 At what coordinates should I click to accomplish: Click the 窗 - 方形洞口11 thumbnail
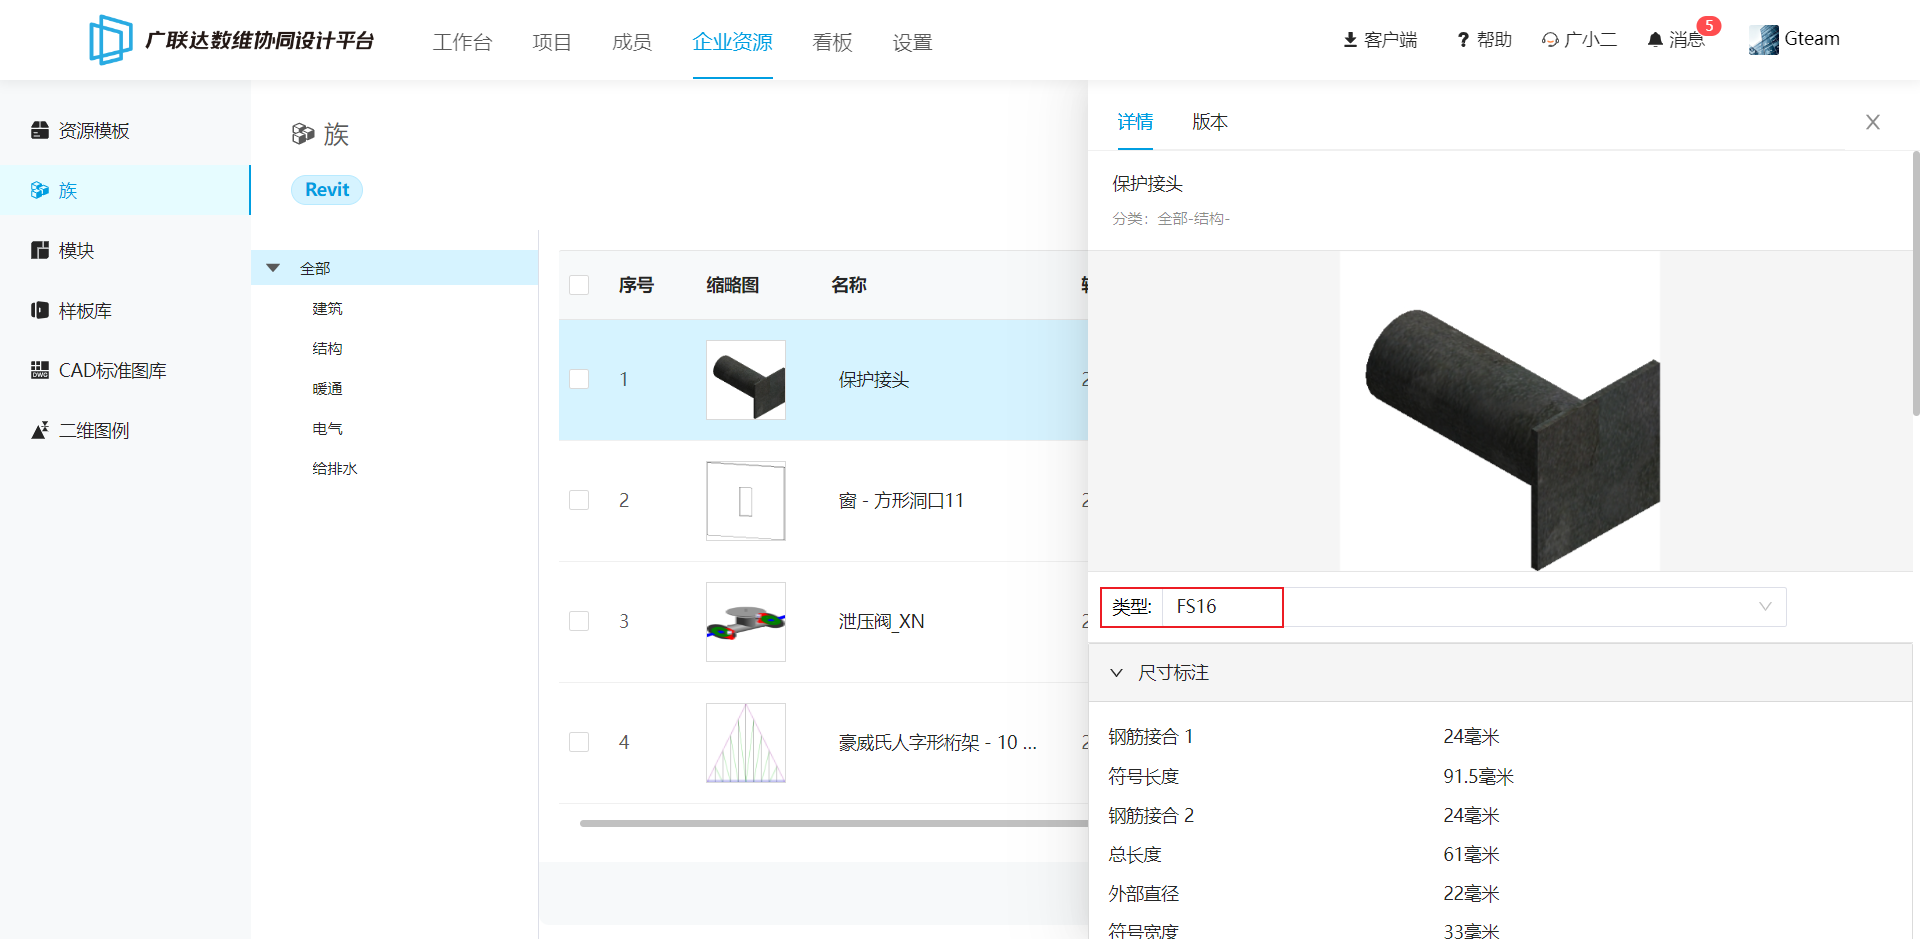(746, 501)
